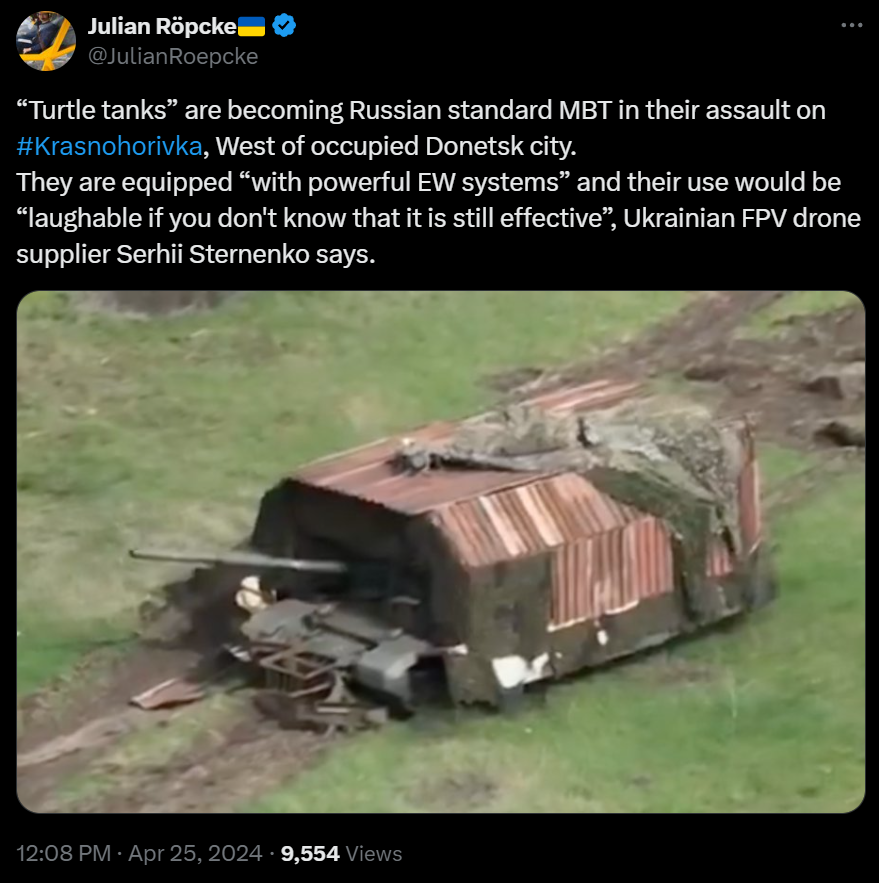Click the camouflage netting on the tank roof
This screenshot has height=883, width=879.
tap(586, 445)
